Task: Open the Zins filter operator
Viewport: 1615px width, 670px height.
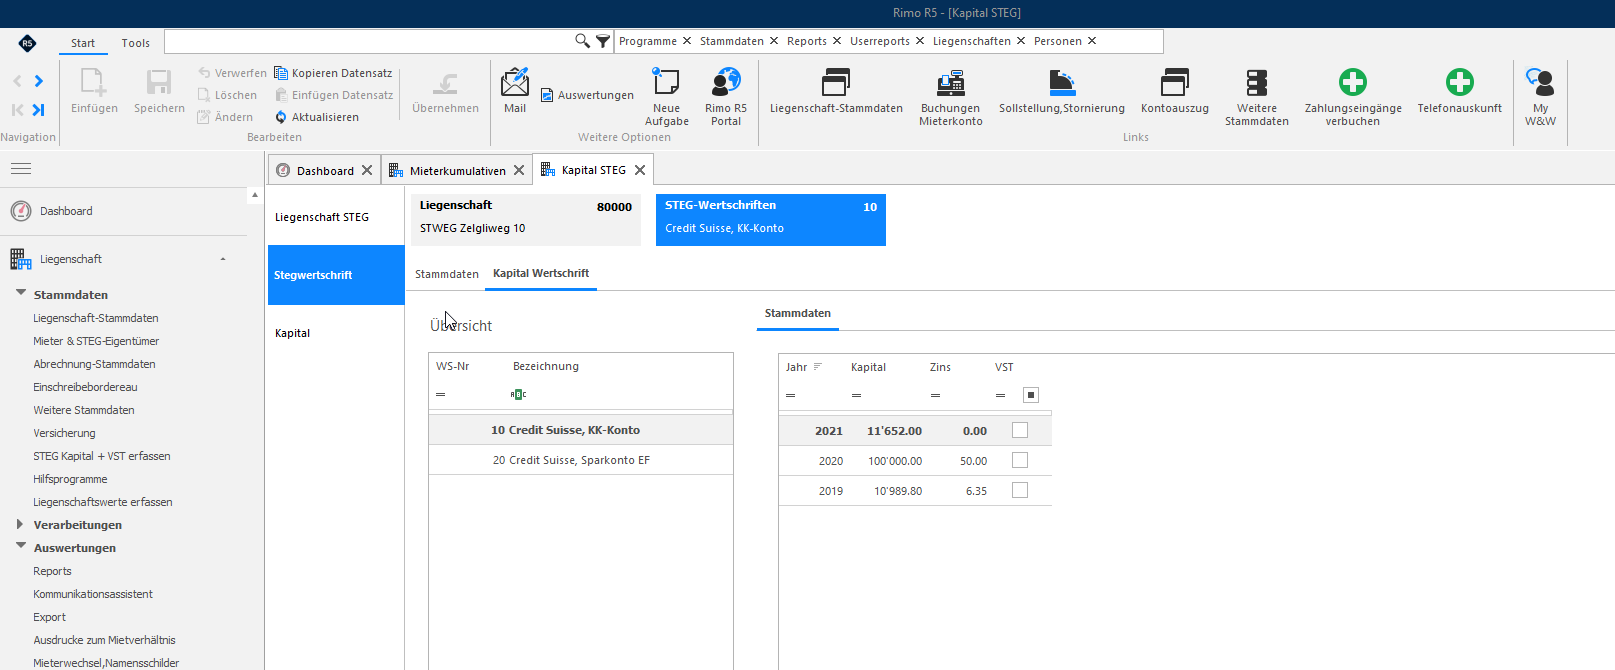Action: [935, 396]
